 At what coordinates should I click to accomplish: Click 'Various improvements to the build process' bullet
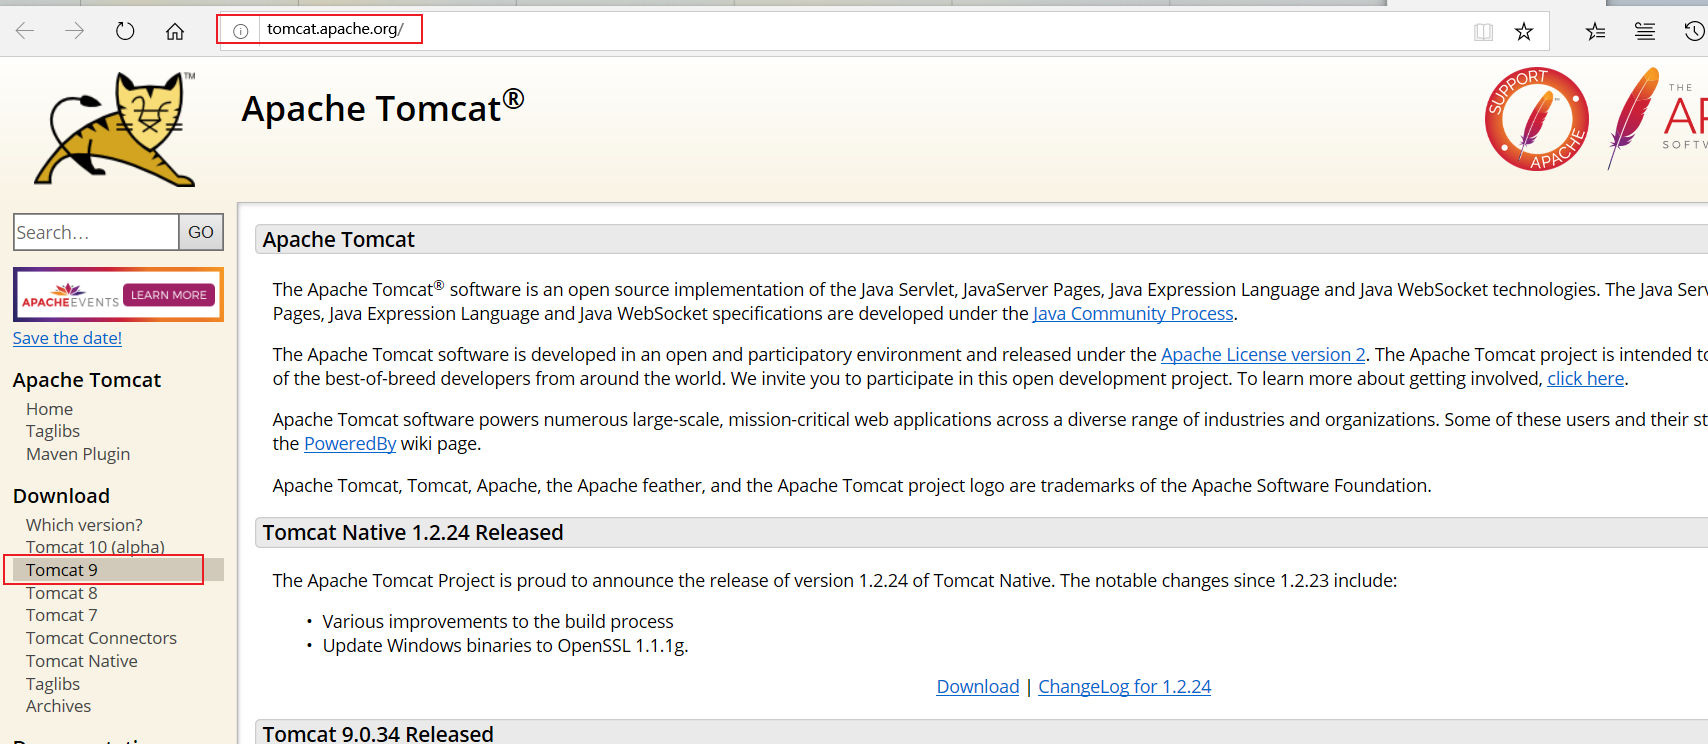pyautogui.click(x=498, y=622)
